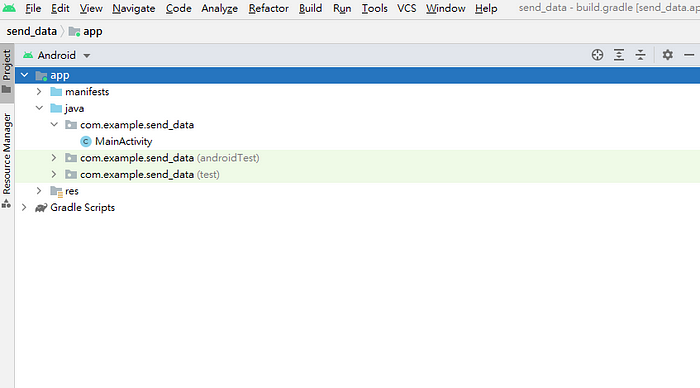Click the (test) package folder icon

(x=71, y=174)
